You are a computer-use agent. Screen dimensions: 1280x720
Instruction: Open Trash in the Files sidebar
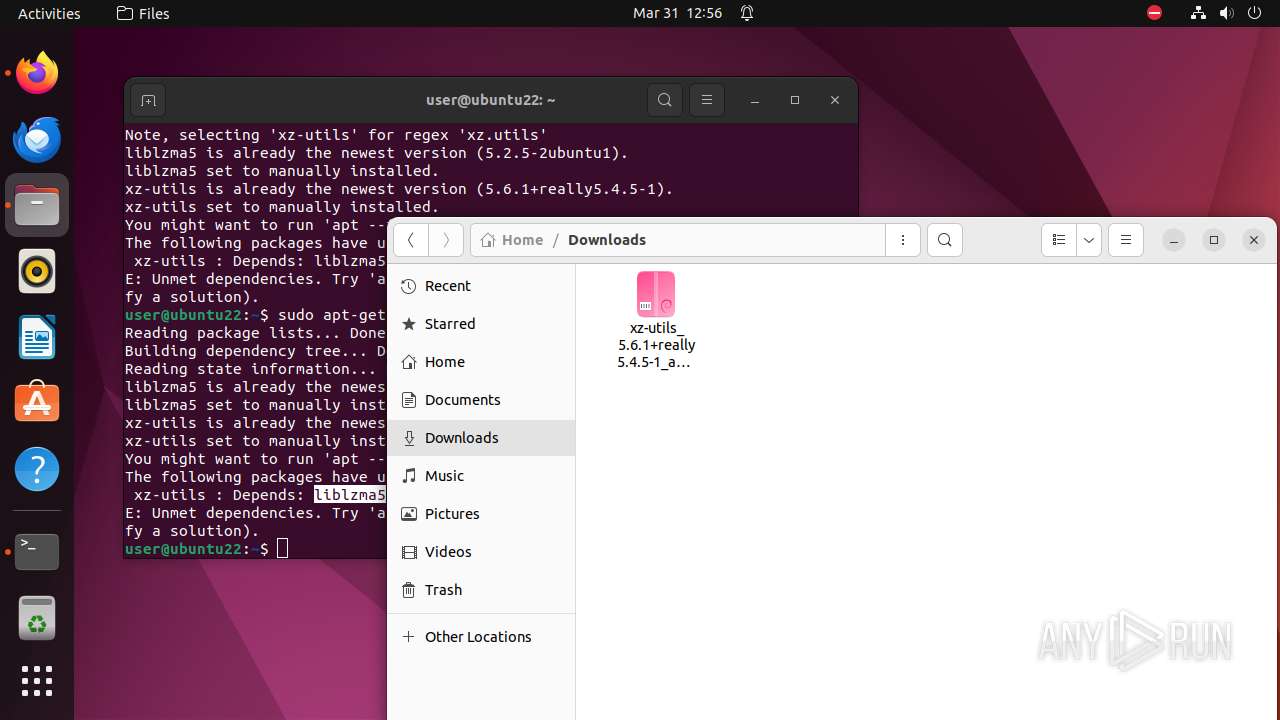pyautogui.click(x=481, y=590)
